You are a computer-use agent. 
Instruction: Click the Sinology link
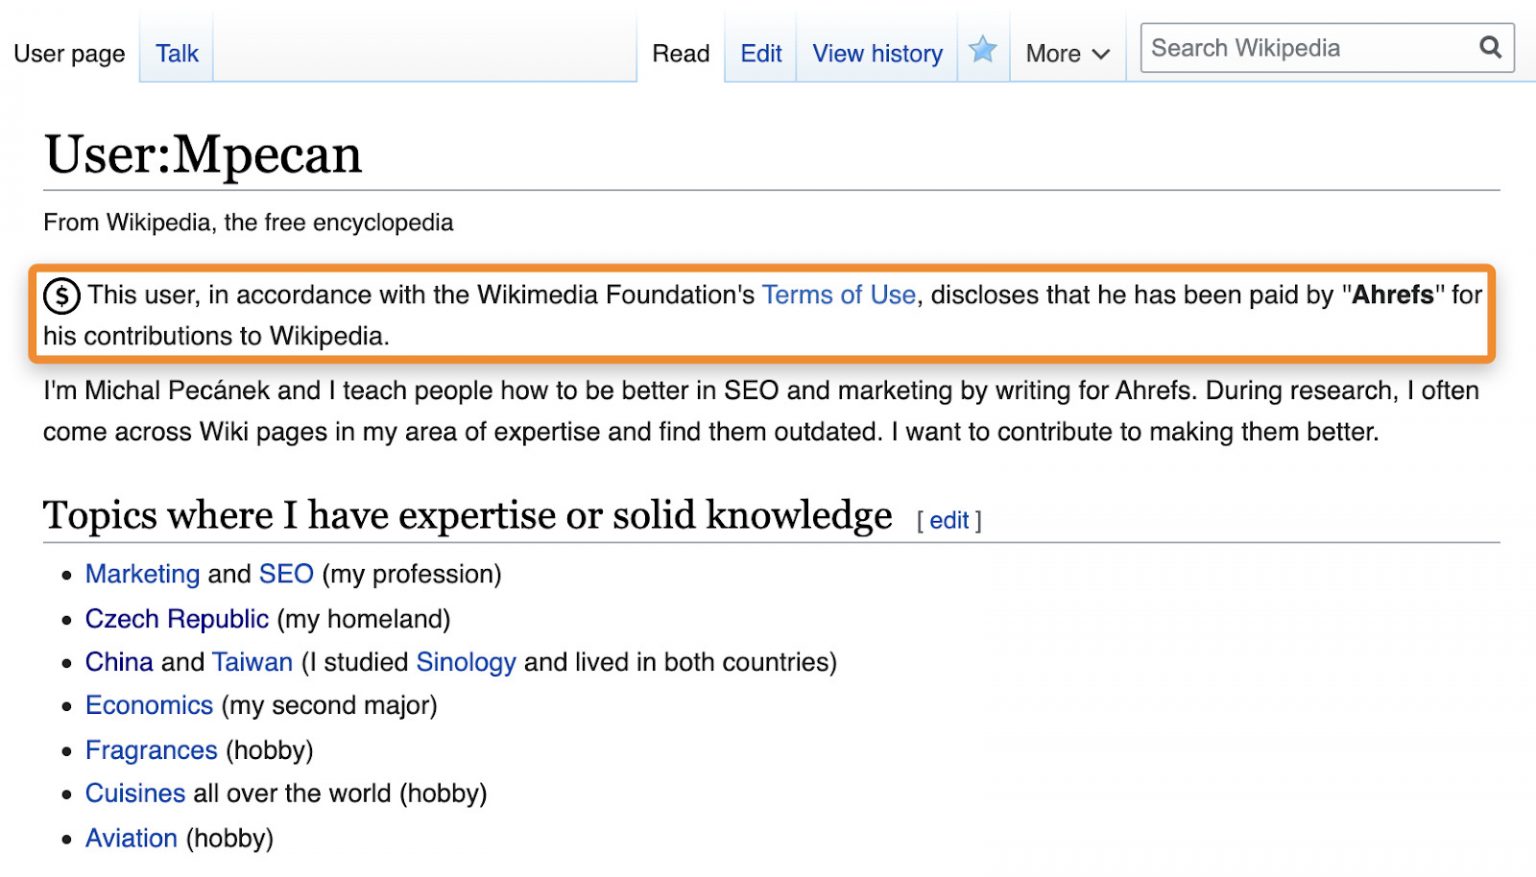466,662
